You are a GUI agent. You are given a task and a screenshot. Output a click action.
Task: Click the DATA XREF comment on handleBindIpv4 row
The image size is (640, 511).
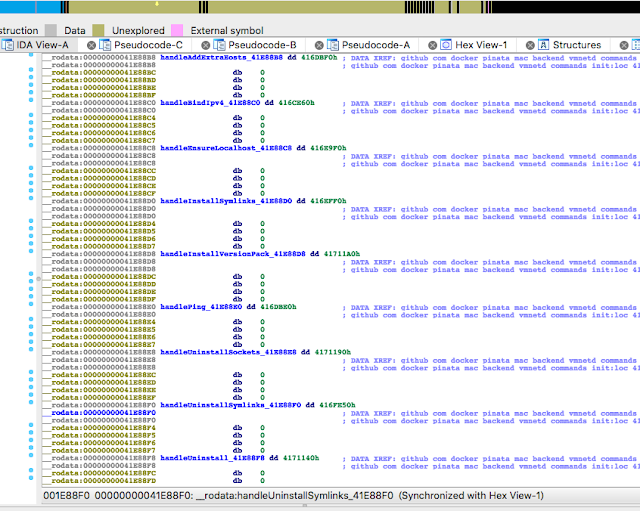(491, 103)
